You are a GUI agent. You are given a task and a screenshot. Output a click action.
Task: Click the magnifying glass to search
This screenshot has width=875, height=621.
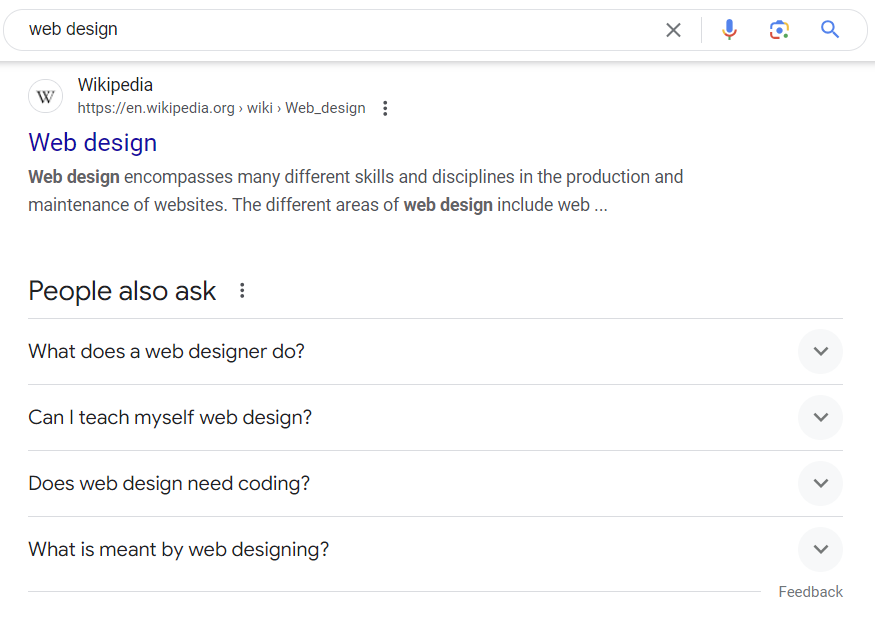coord(829,30)
